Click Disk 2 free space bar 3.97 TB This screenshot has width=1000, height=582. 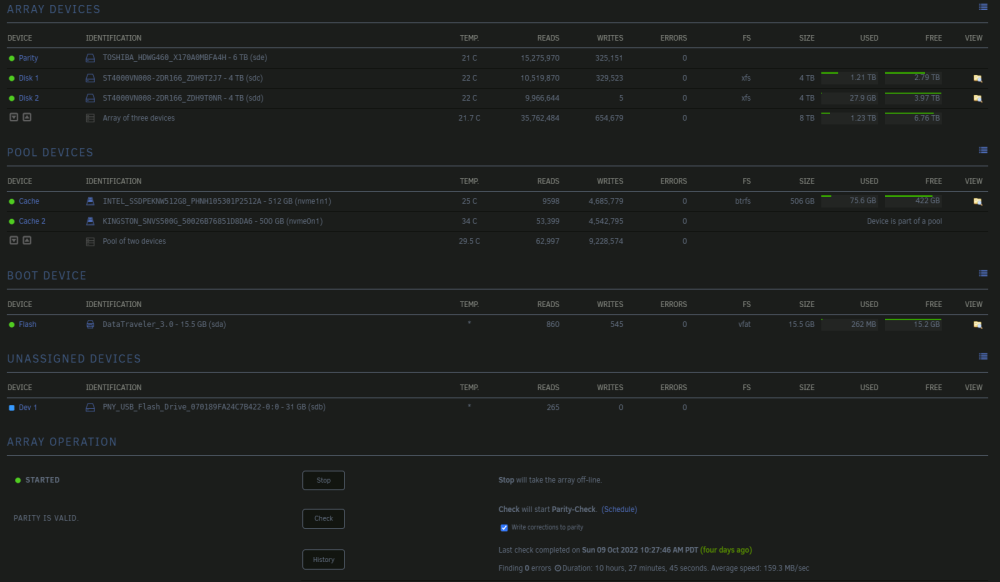click(x=913, y=98)
